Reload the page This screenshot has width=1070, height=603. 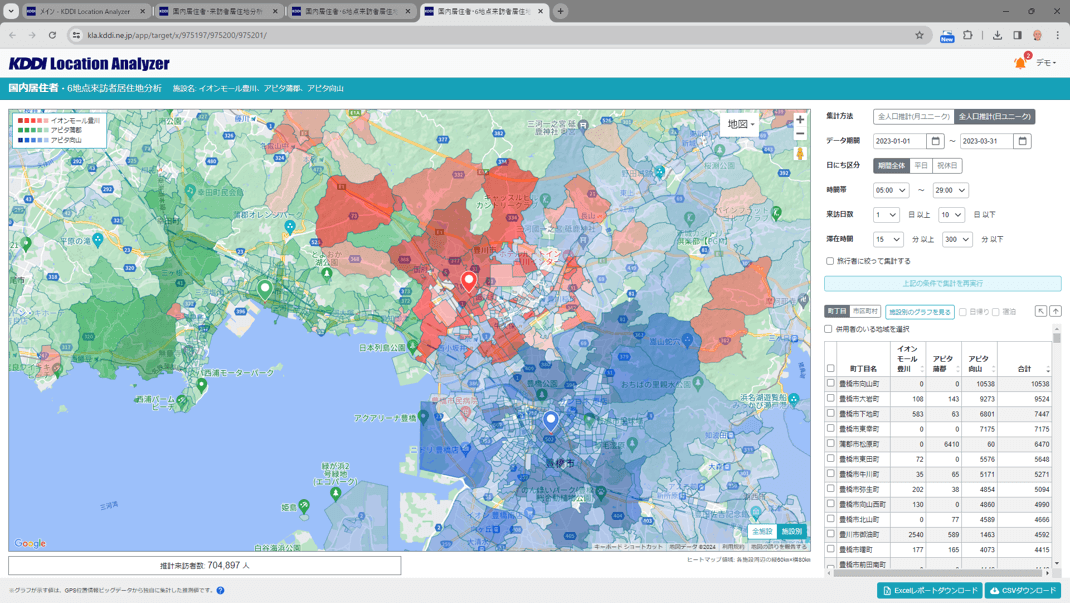tap(52, 35)
